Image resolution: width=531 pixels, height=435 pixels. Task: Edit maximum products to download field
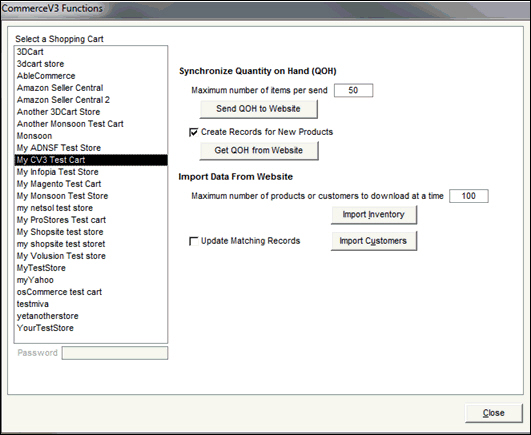coord(469,196)
